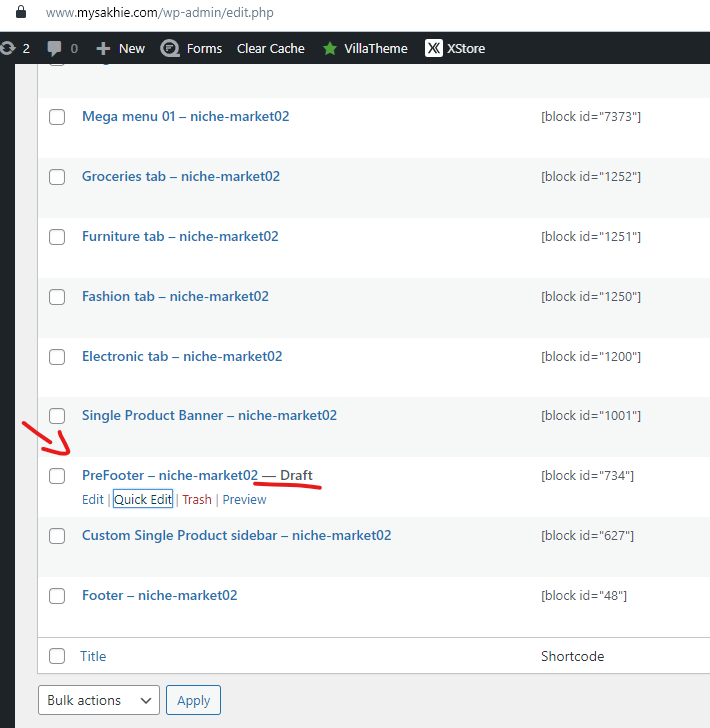710x728 pixels.
Task: Click Clear Cache in the admin bar
Action: tap(271, 48)
